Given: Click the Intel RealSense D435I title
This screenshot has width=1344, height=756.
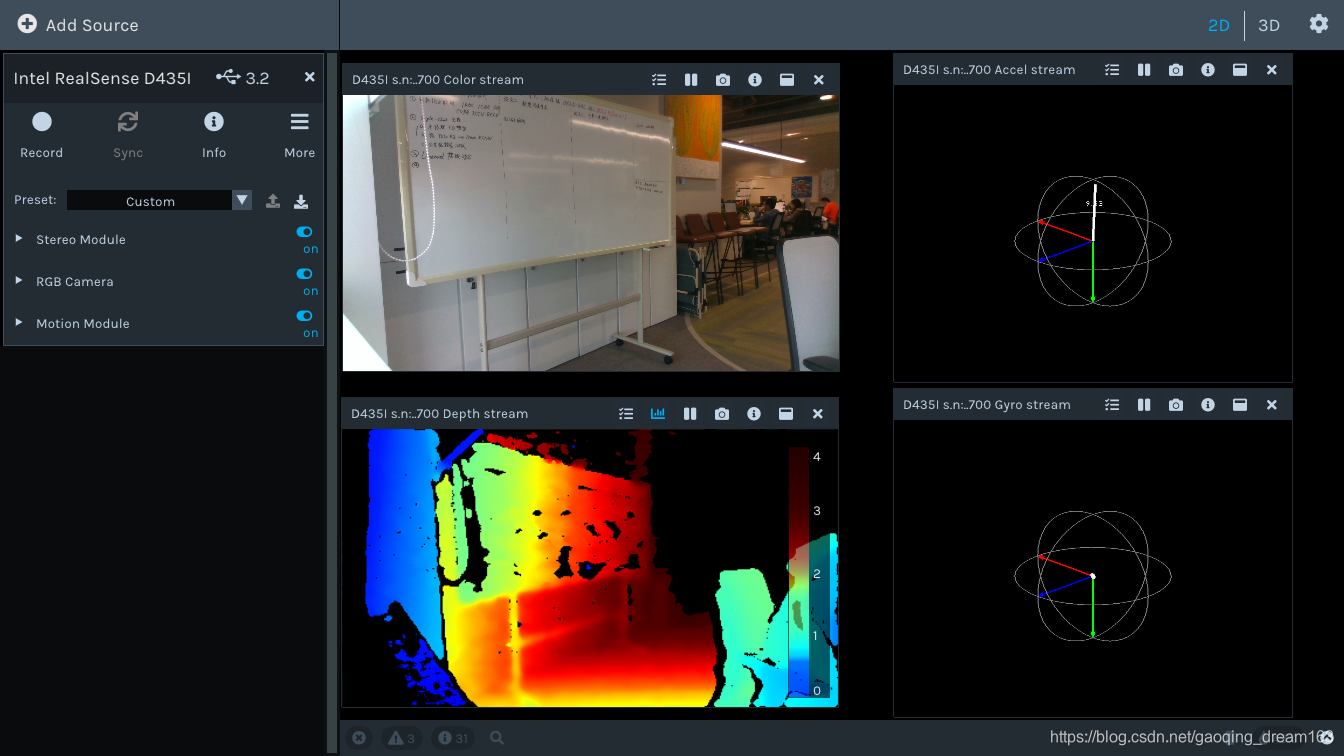Looking at the screenshot, I should click(x=102, y=78).
